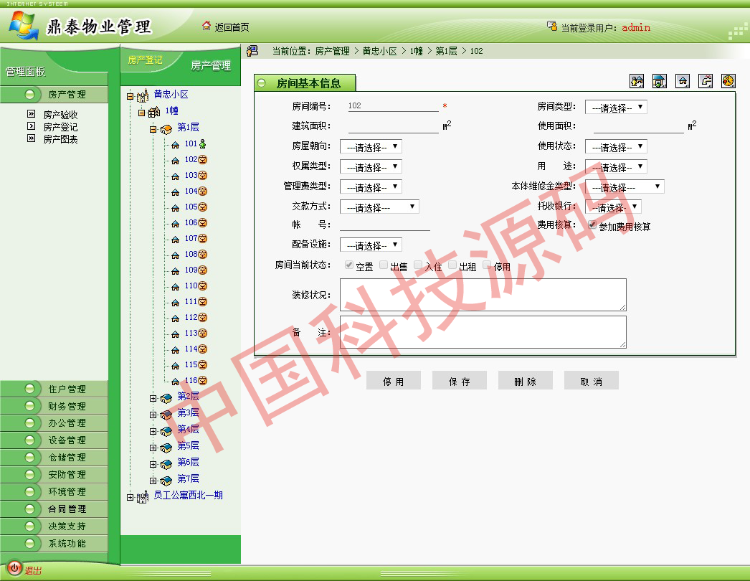Screen dimensions: 750x581
Task: Open the 配备设施 dropdown
Action: (371, 245)
